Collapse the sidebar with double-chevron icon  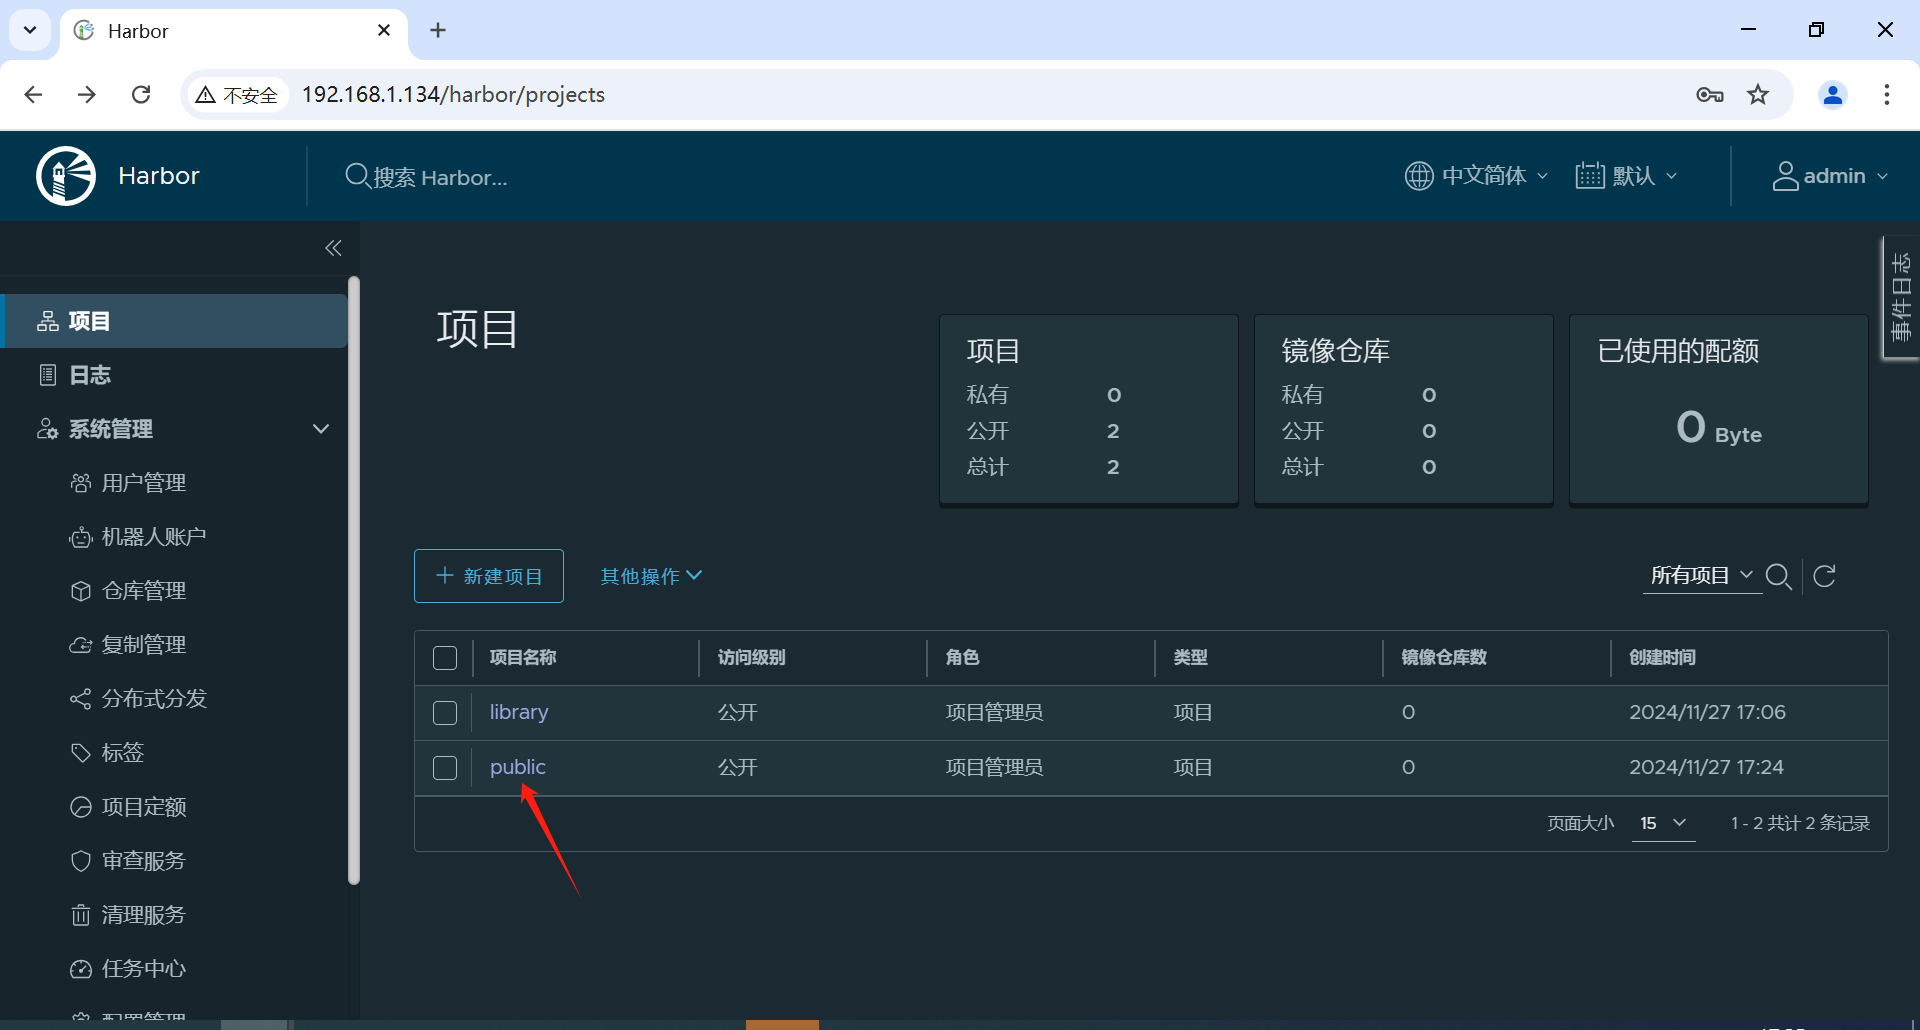(x=333, y=248)
